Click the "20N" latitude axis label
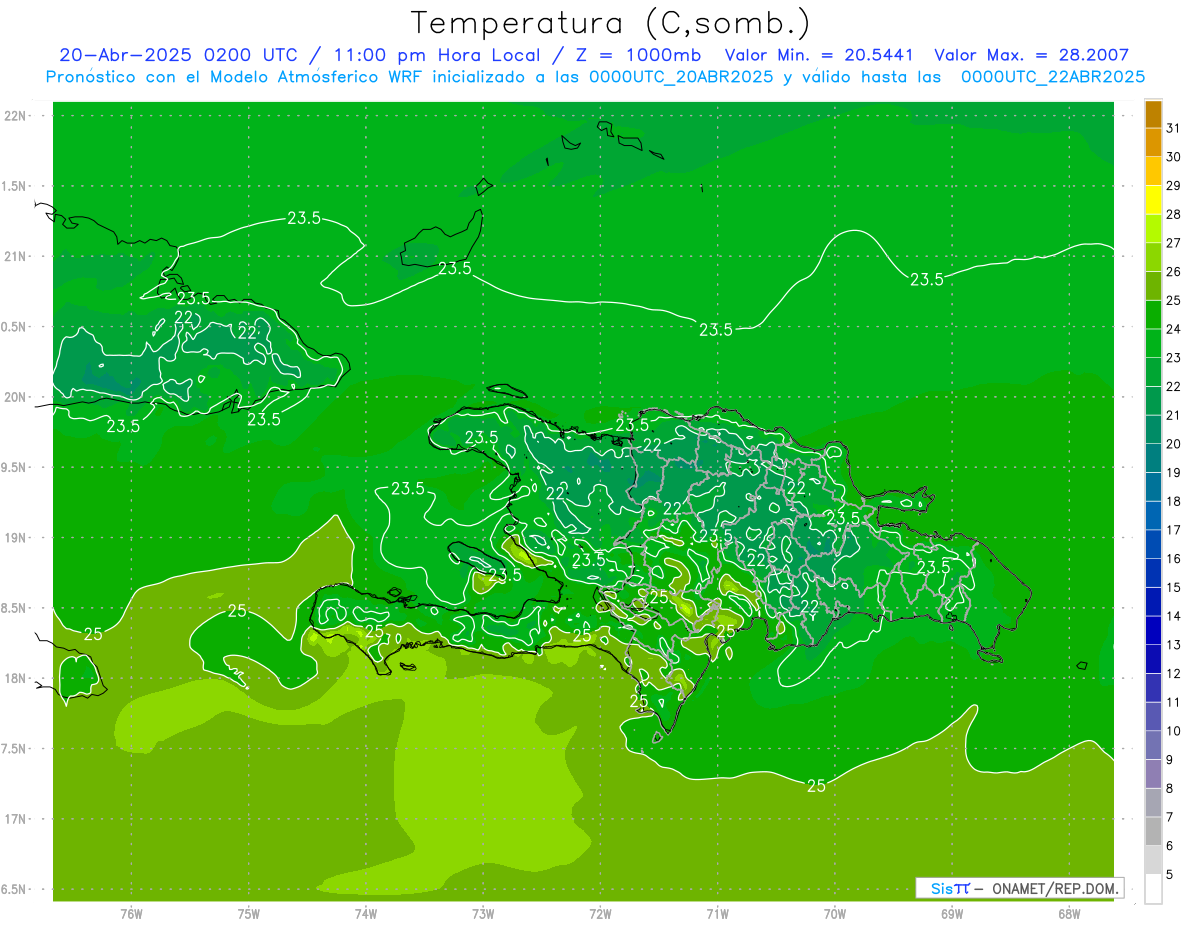Image resolution: width=1200 pixels, height=927 pixels. [x=16, y=397]
